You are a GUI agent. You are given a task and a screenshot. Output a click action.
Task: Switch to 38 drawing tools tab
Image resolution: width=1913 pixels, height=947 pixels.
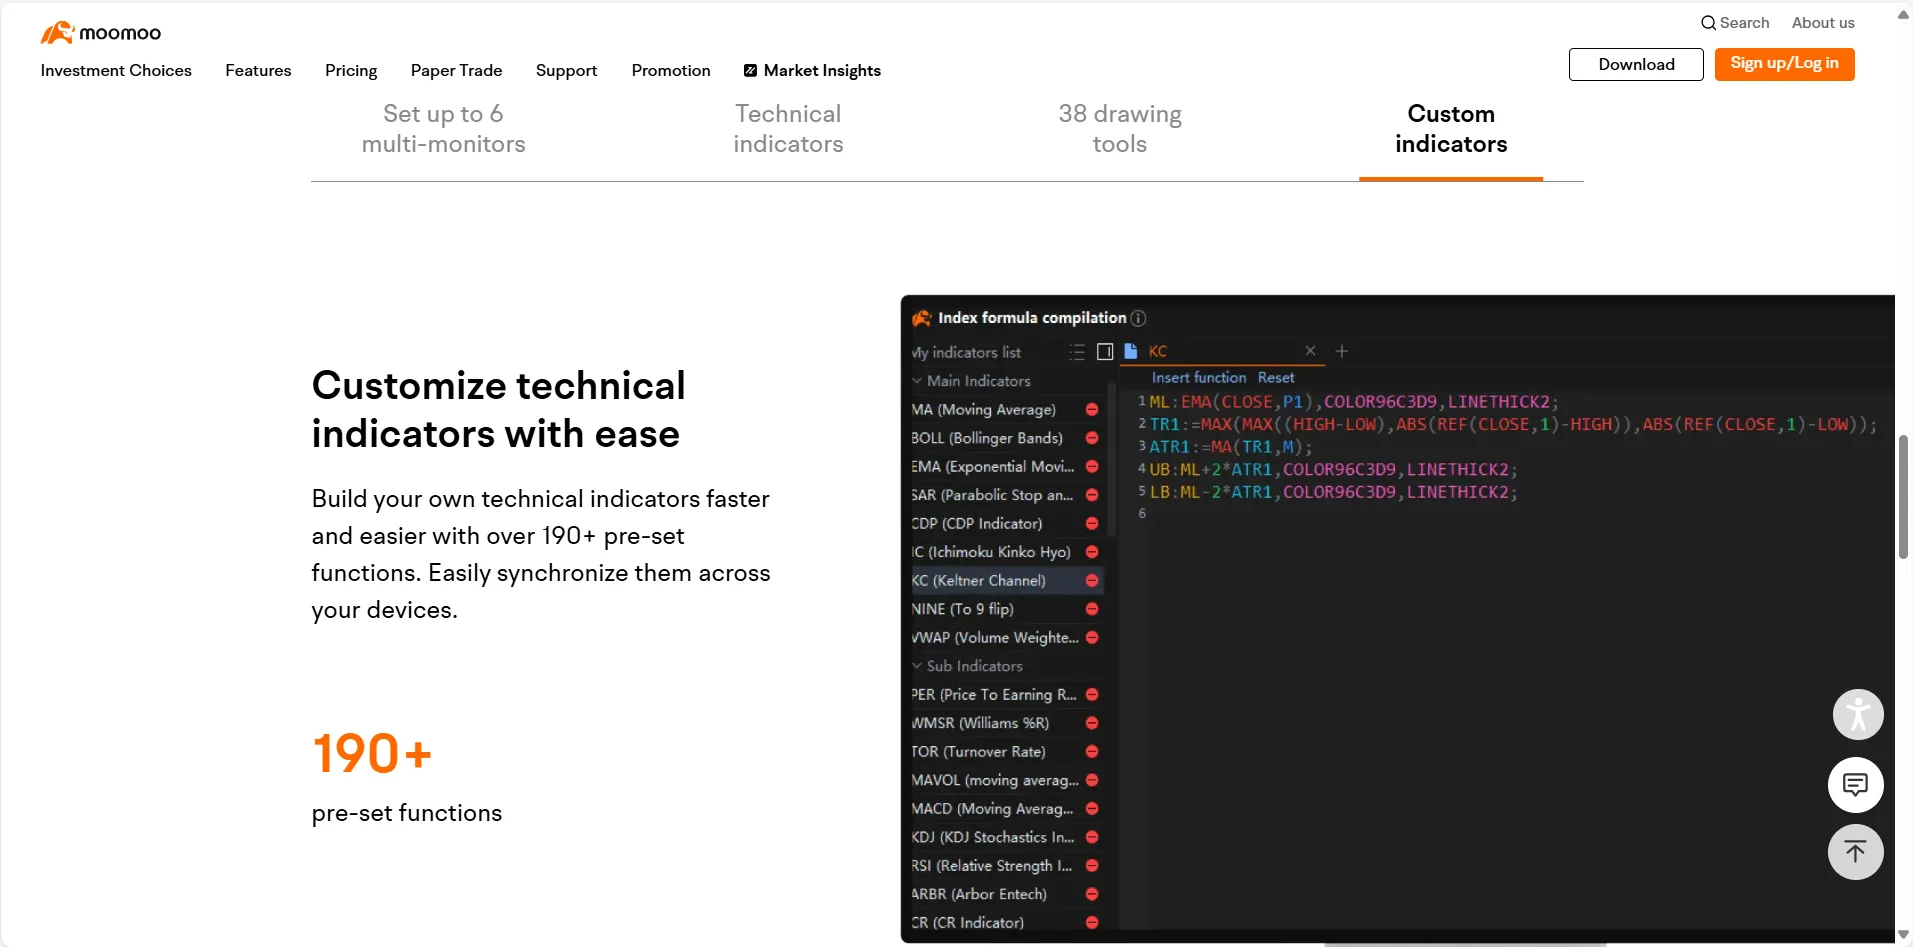pyautogui.click(x=1120, y=129)
